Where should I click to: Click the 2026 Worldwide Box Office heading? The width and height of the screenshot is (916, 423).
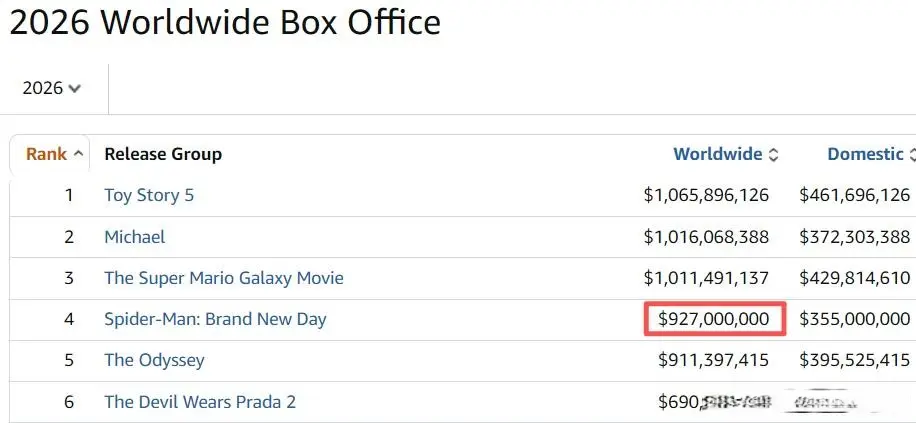pos(225,22)
